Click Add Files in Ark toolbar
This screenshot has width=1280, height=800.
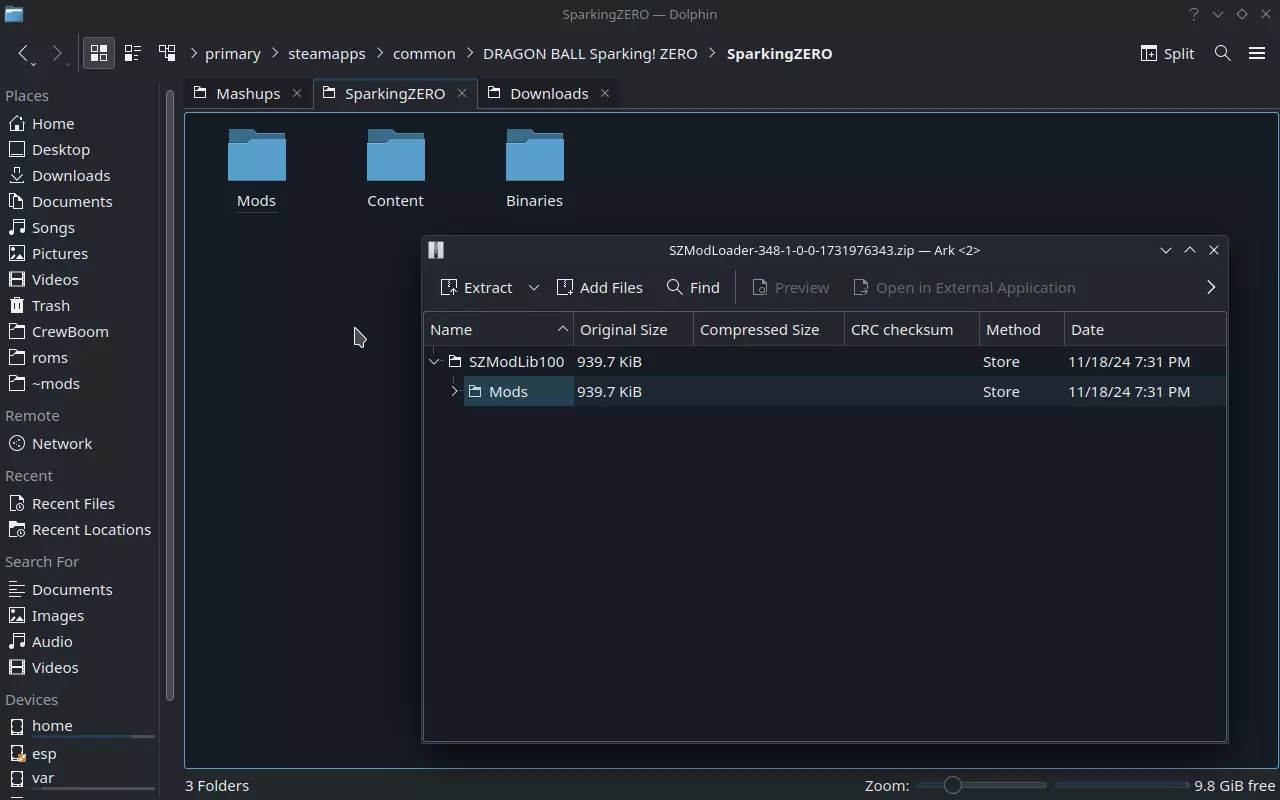(600, 287)
